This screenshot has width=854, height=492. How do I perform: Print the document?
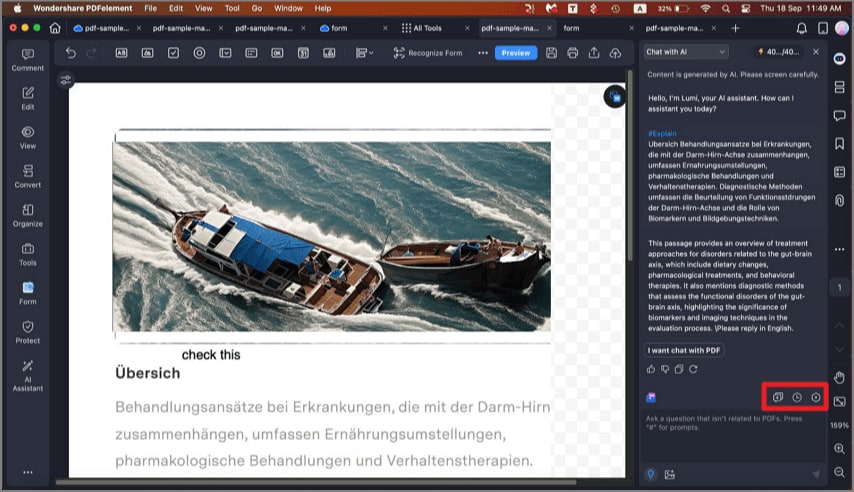point(572,53)
